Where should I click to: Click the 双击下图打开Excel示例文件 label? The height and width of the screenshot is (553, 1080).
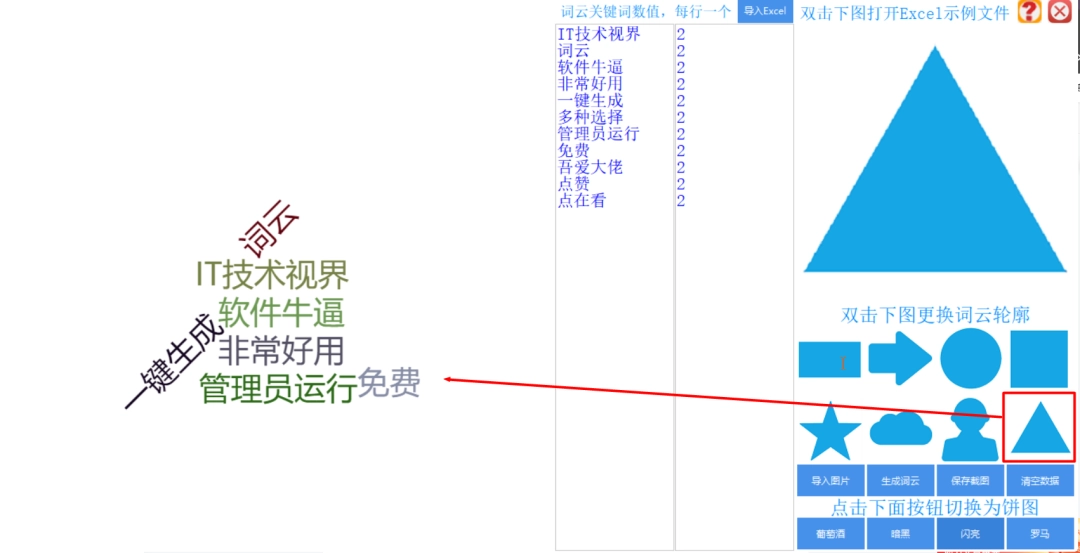905,12
